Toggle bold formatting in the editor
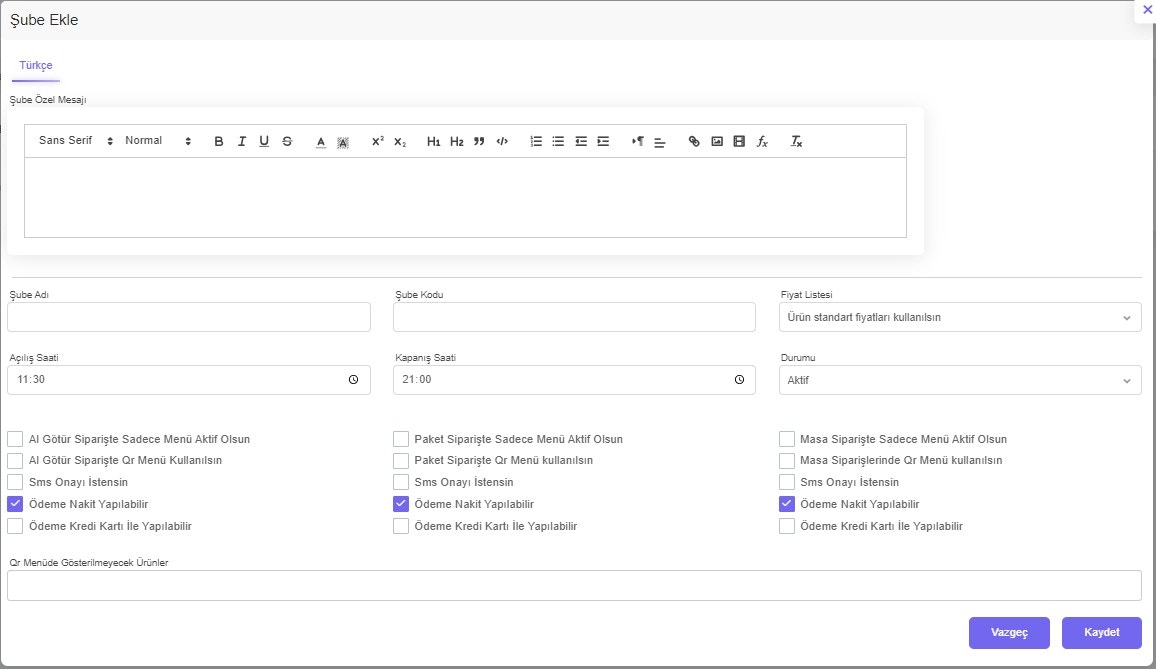 point(219,142)
